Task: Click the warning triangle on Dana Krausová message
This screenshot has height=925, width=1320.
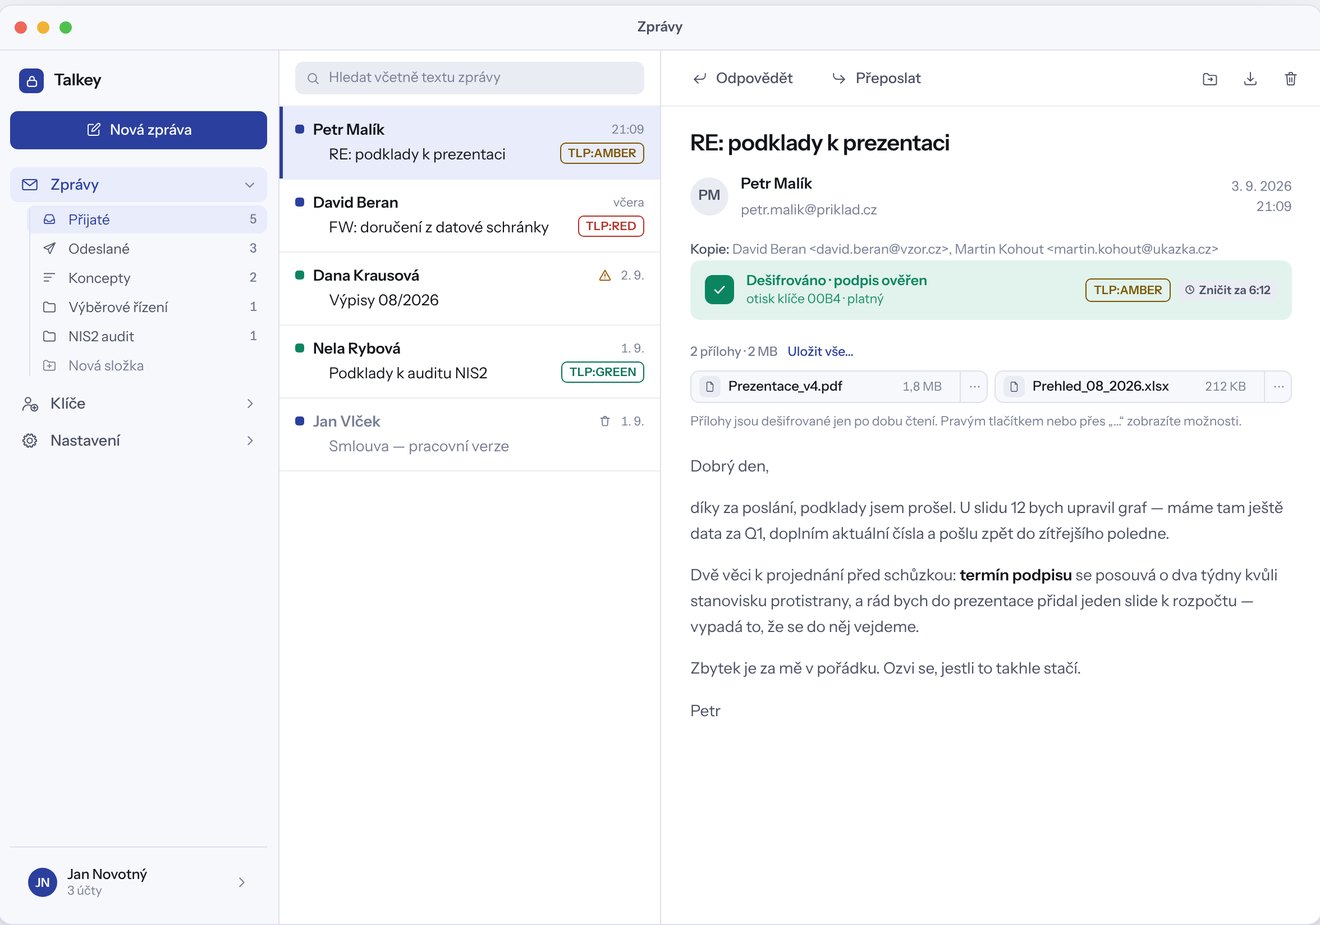Action: pos(605,275)
